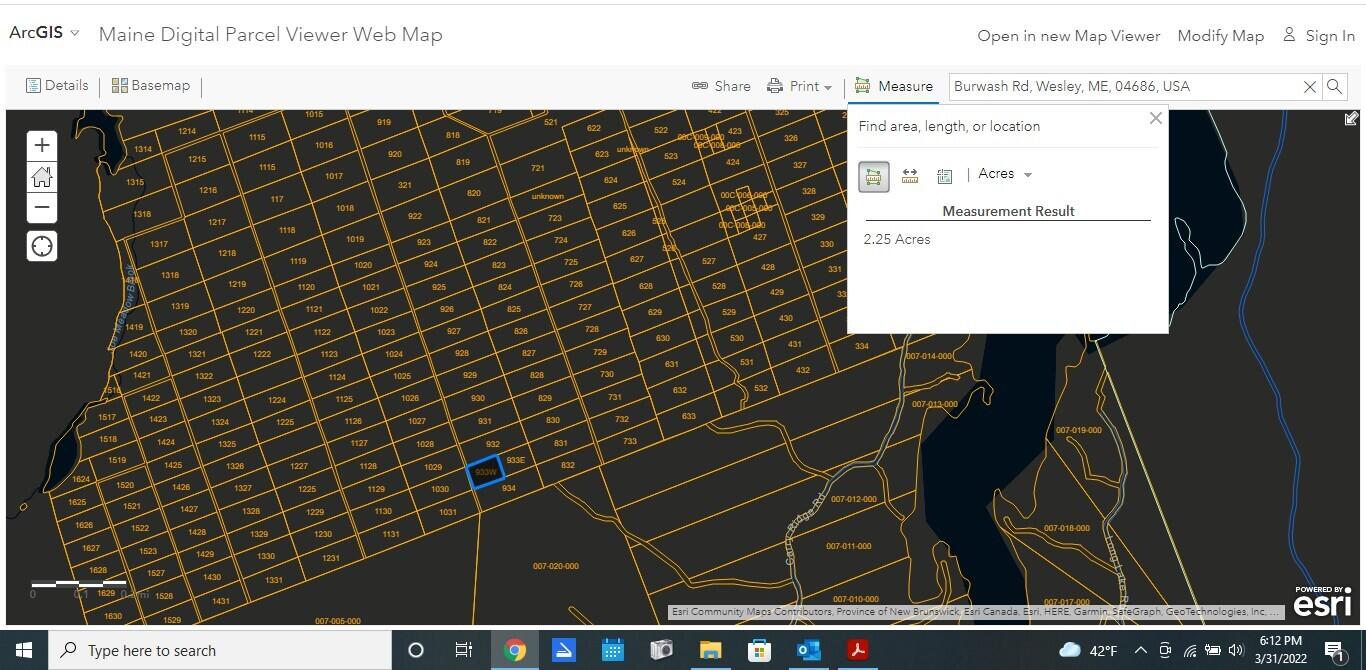Screen dimensions: 1366x670
Task: Select the Area measurement tool
Action: point(873,176)
